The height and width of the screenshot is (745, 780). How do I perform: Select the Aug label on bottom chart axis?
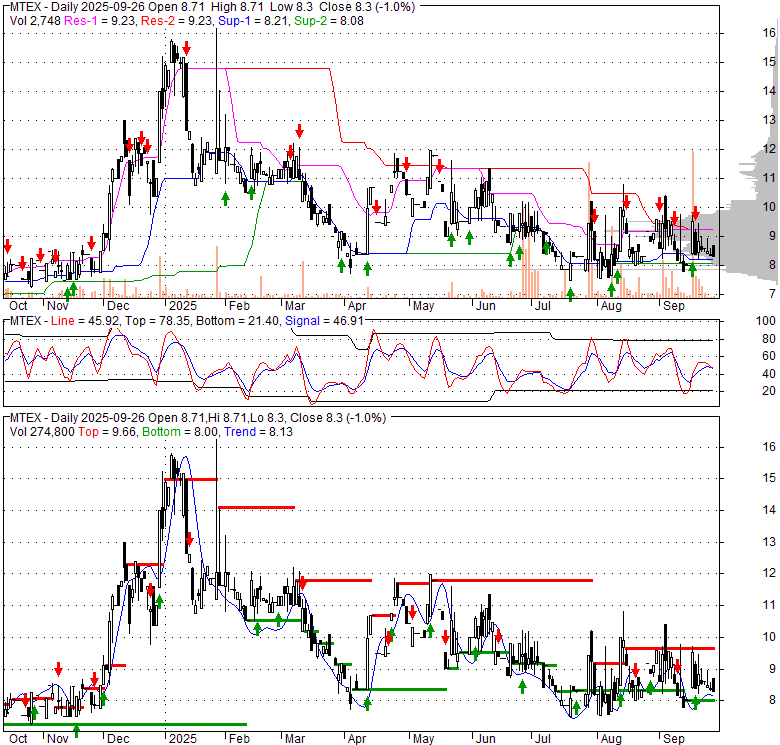tap(611, 739)
